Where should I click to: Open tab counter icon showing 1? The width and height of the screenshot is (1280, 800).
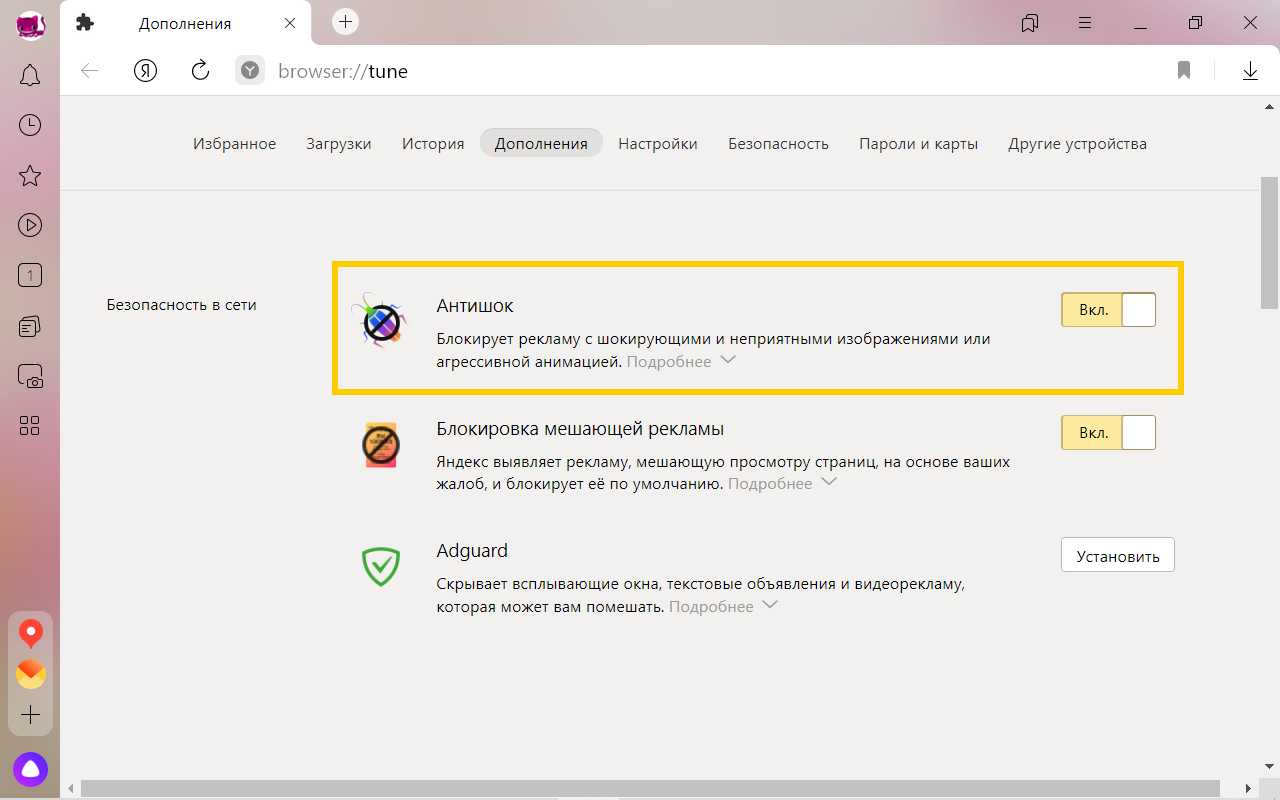tap(30, 275)
